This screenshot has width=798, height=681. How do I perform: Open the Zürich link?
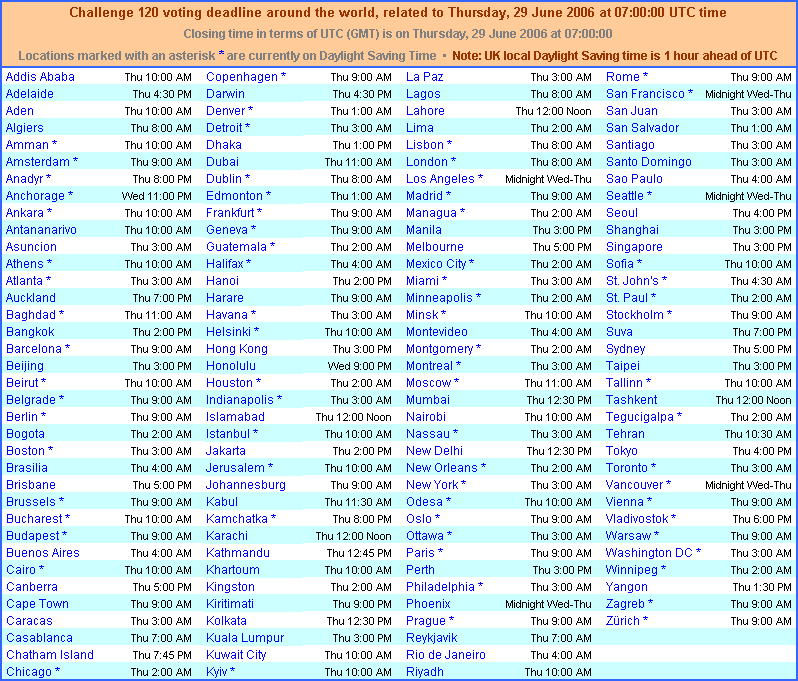[622, 621]
